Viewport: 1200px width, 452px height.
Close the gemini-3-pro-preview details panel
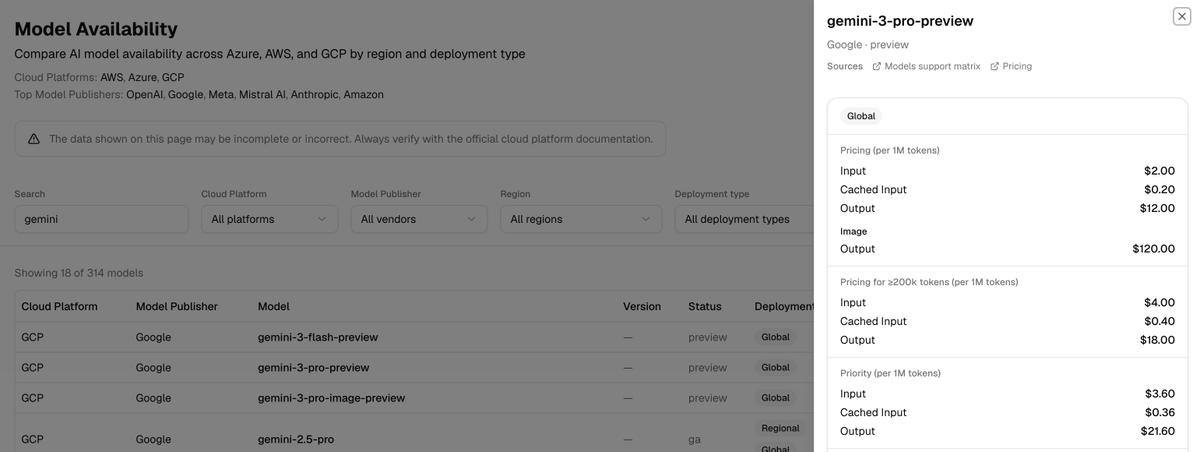1181,16
